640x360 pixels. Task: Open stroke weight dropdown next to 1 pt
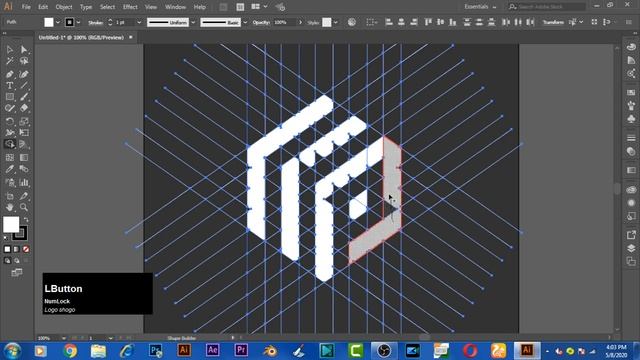tap(139, 22)
